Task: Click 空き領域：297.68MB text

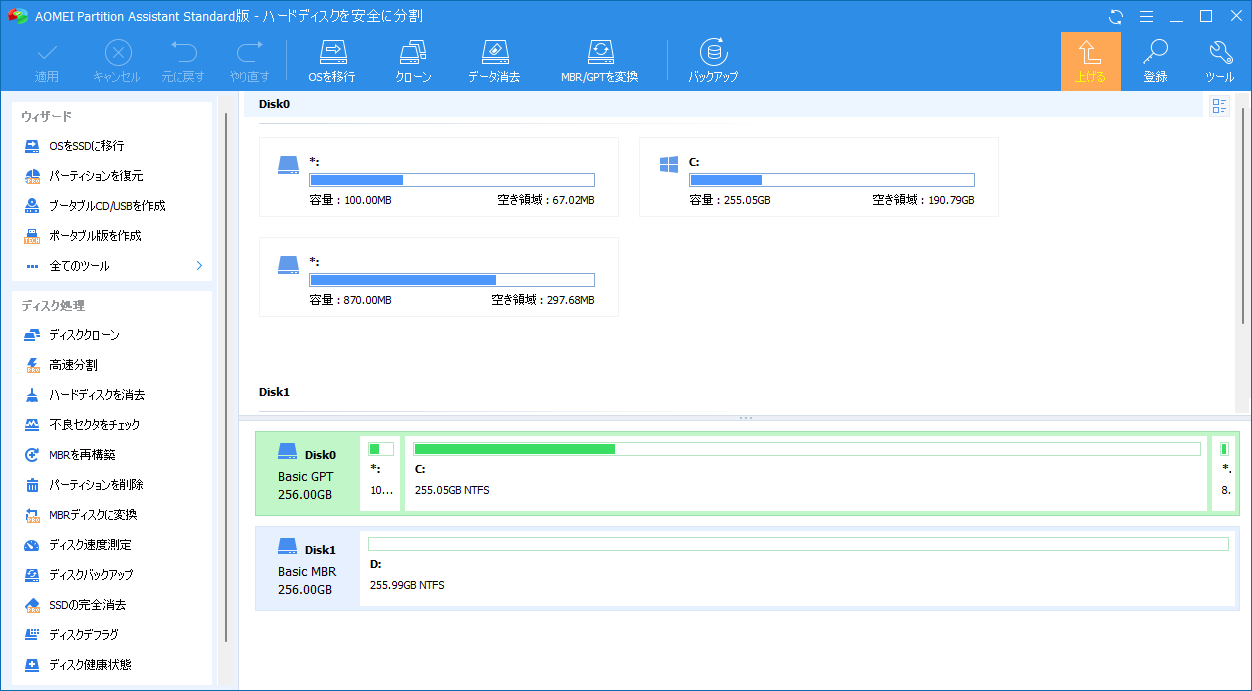Action: tap(543, 300)
